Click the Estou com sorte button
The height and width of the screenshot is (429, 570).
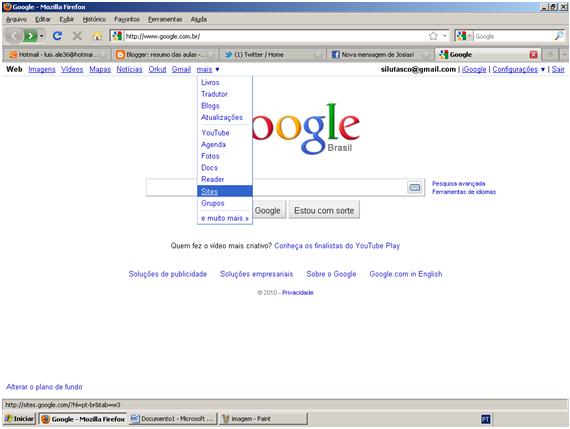coord(324,211)
